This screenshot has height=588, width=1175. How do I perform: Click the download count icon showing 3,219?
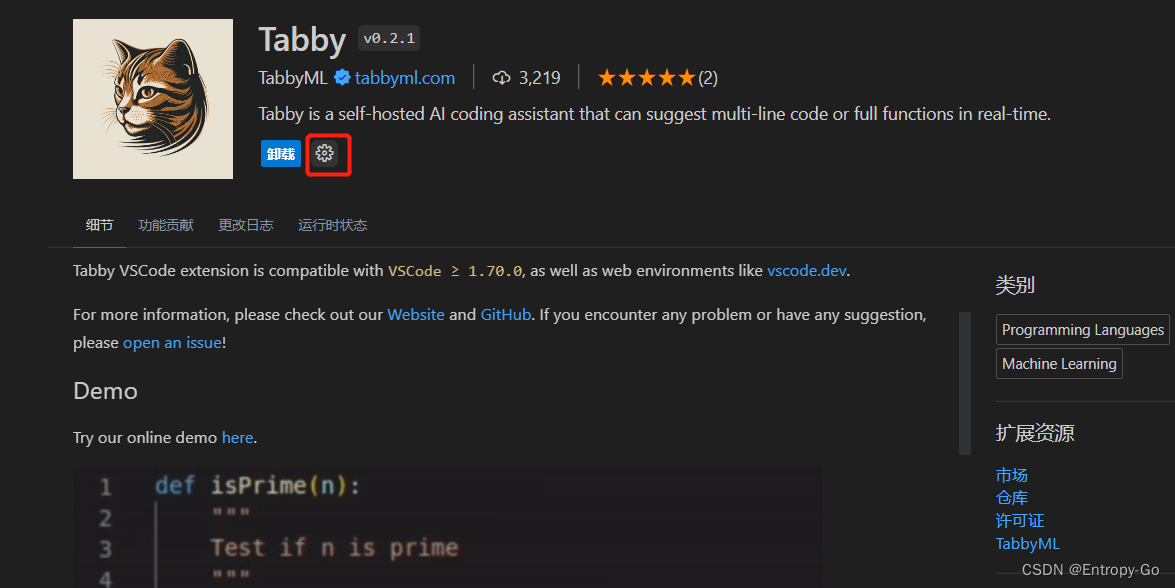(501, 77)
